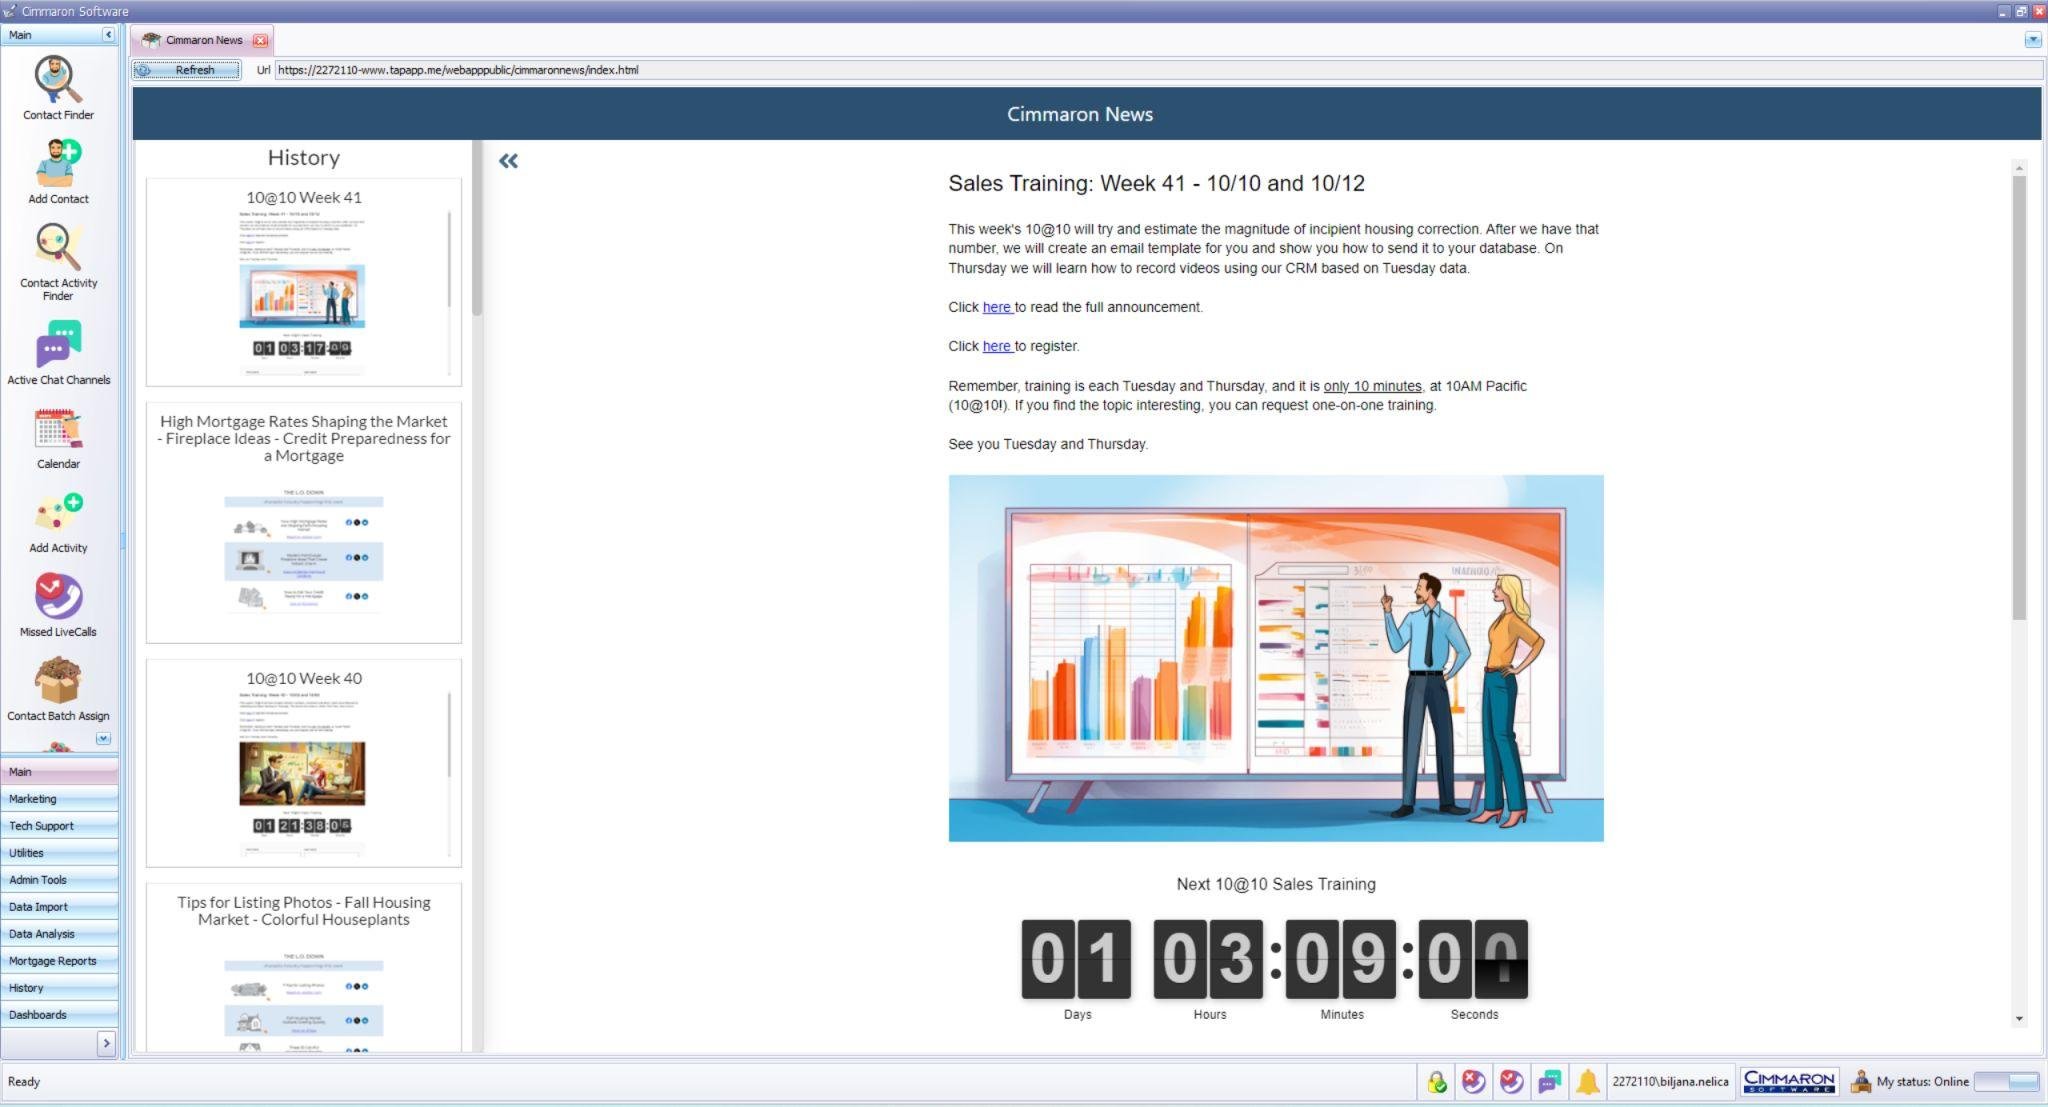Toggle the My status Online switch

(x=2006, y=1081)
